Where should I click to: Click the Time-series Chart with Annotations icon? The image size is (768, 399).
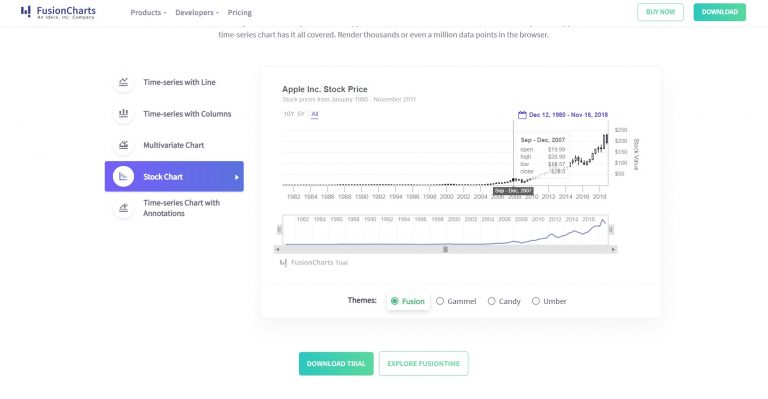(123, 208)
